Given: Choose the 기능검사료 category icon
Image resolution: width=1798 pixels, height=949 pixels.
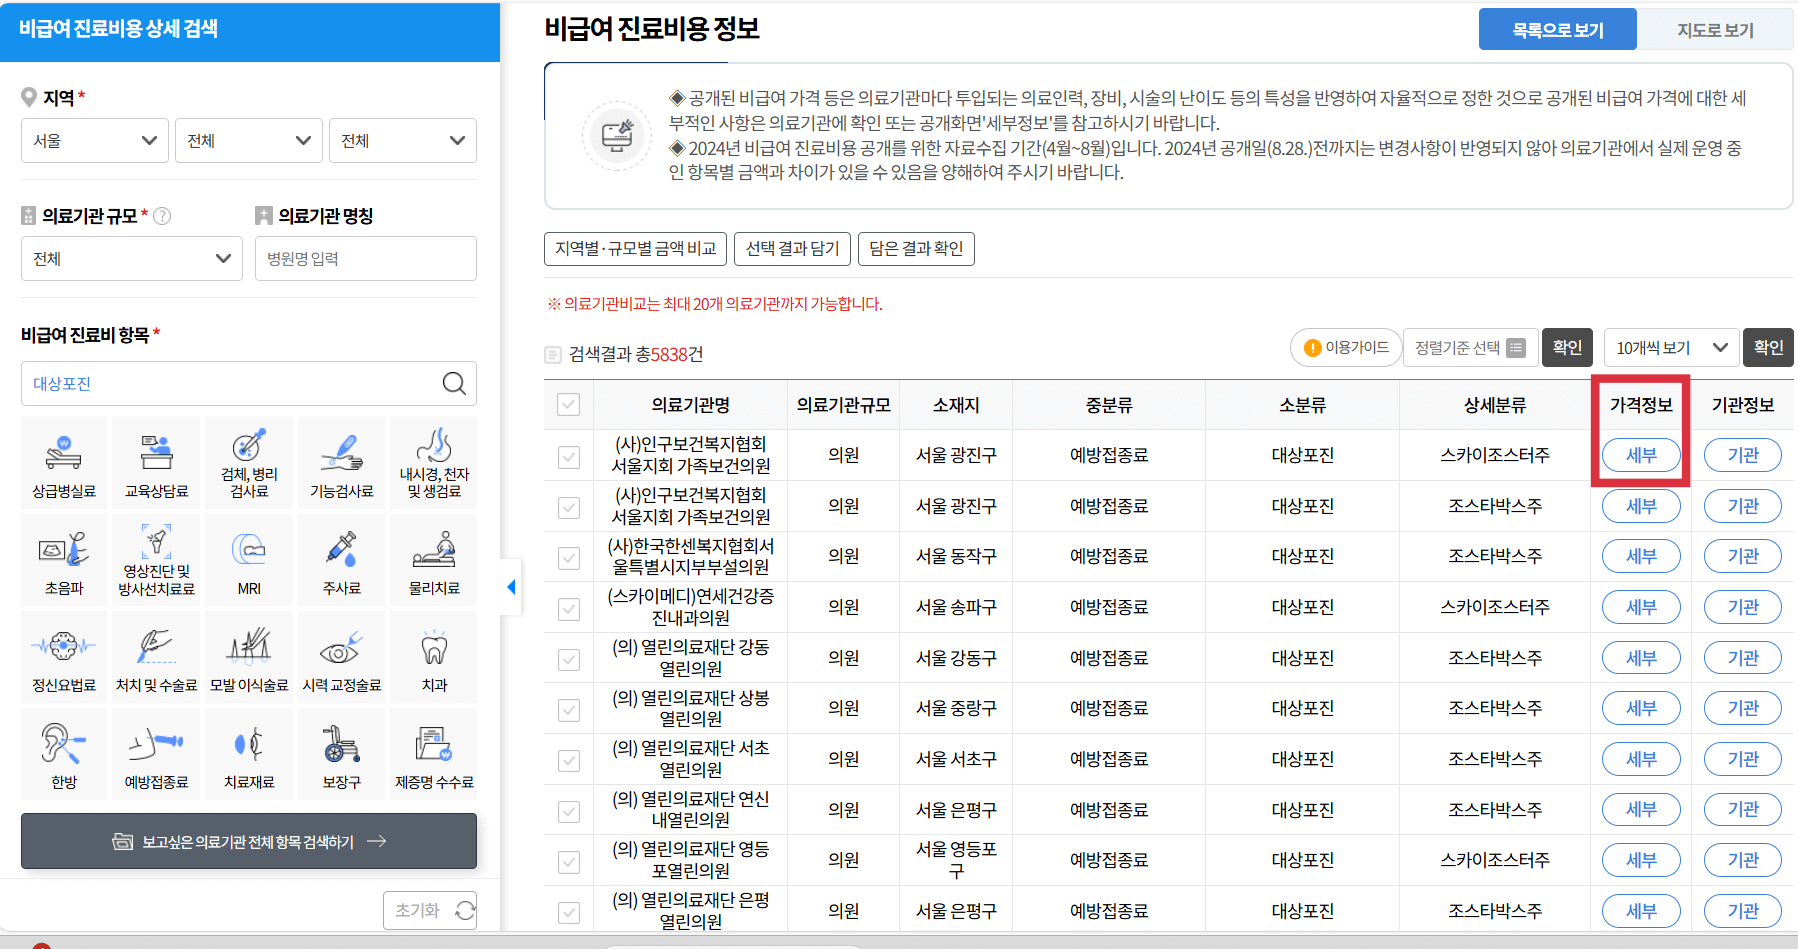Looking at the screenshot, I should (x=341, y=463).
